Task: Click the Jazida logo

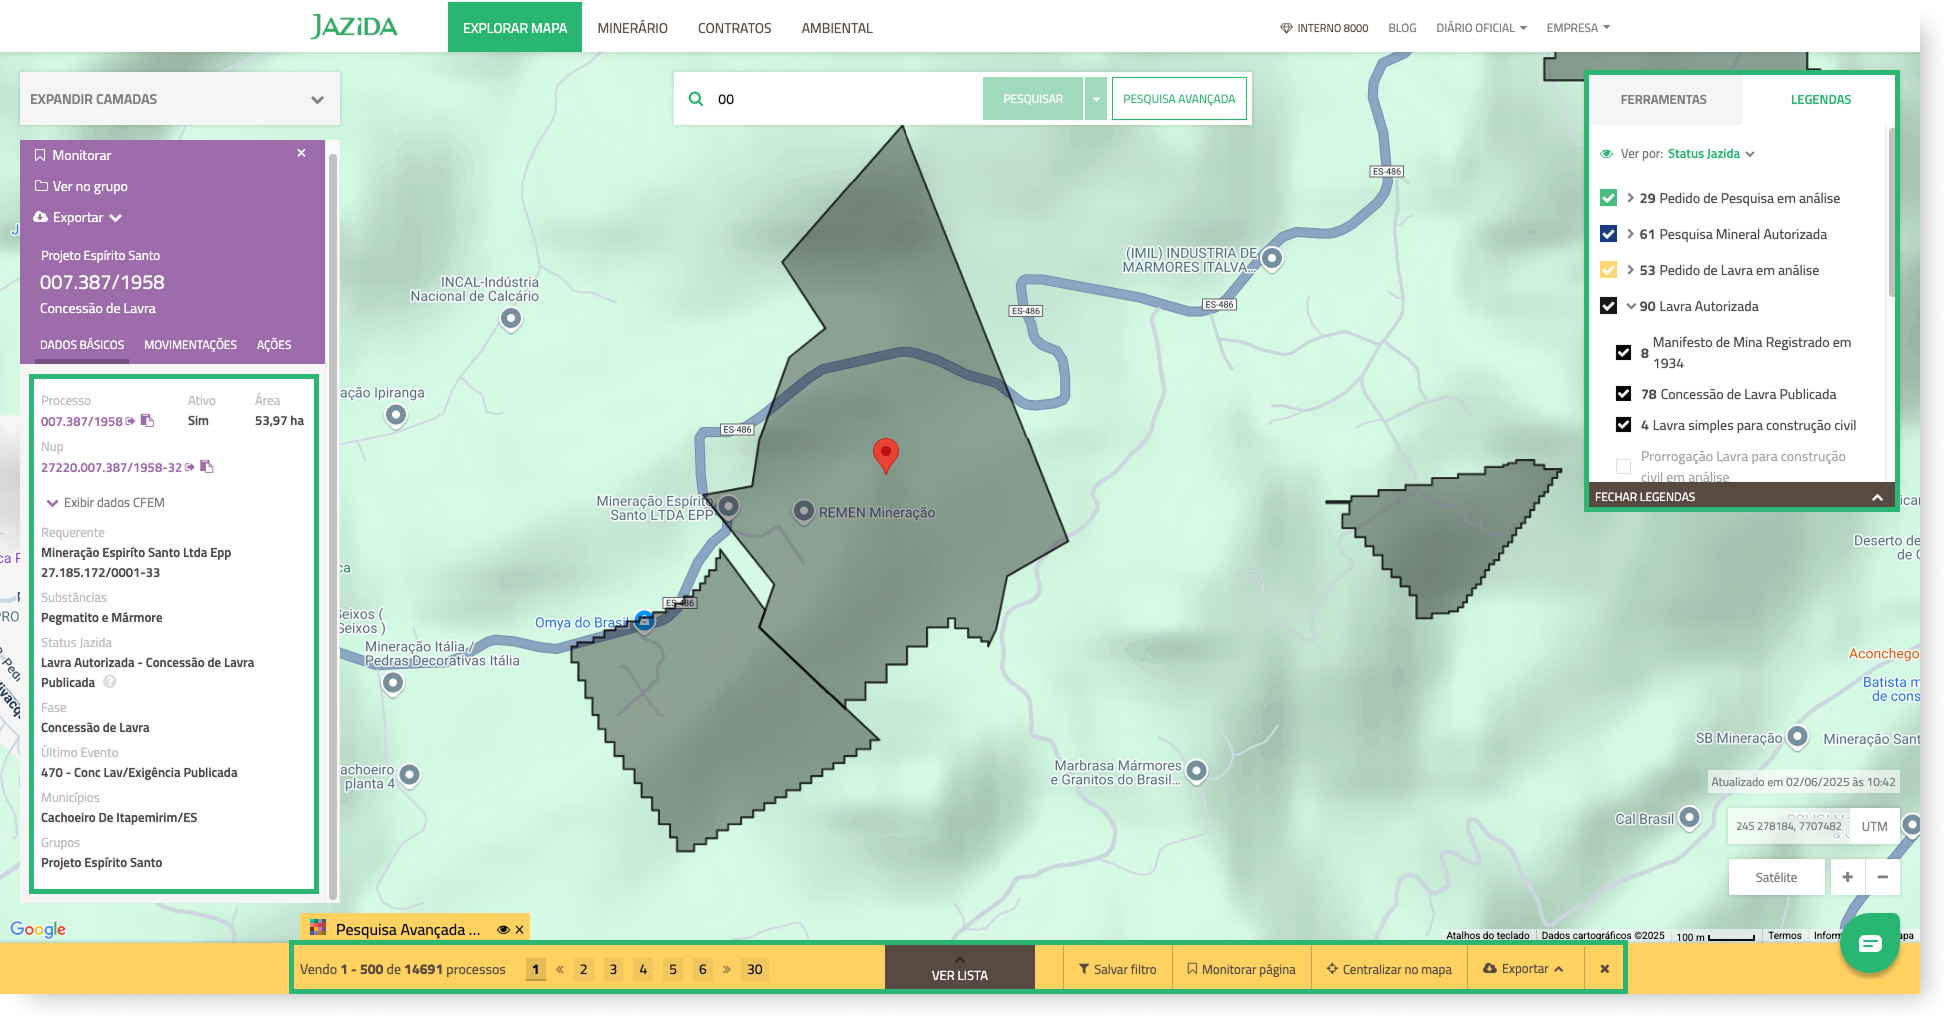Action: [354, 26]
